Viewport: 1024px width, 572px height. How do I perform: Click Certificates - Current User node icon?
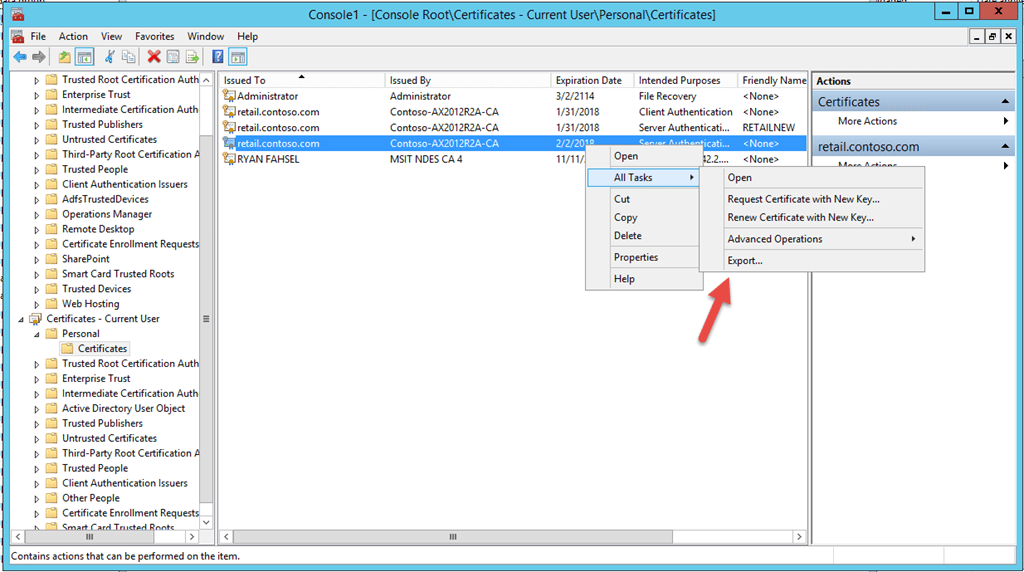(35, 319)
